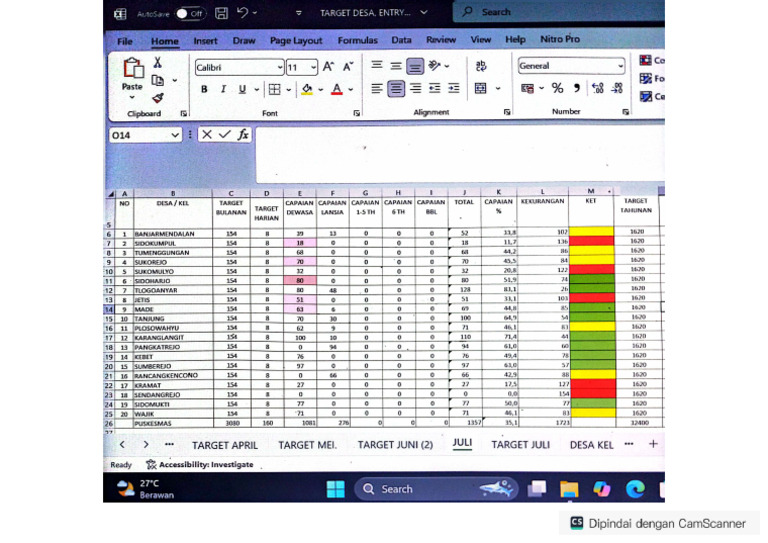Toggle Align Right
The width and height of the screenshot is (768, 543).
(x=415, y=88)
